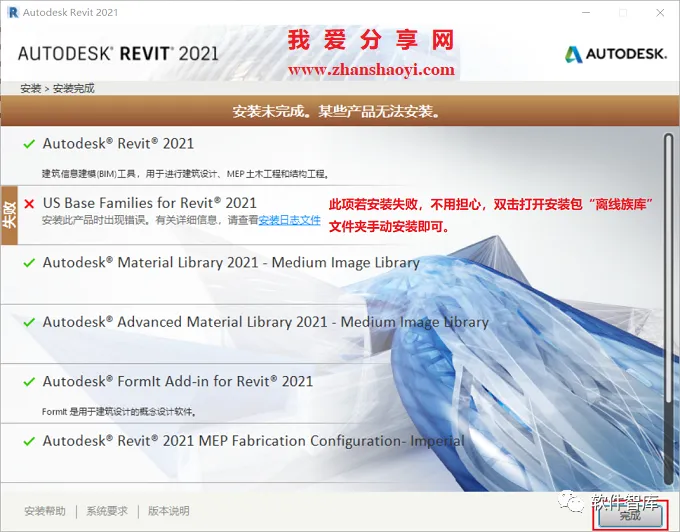Click checkmark beside MEP Fabrication Configuration Imperial
This screenshot has width=680, height=532.
(29, 441)
